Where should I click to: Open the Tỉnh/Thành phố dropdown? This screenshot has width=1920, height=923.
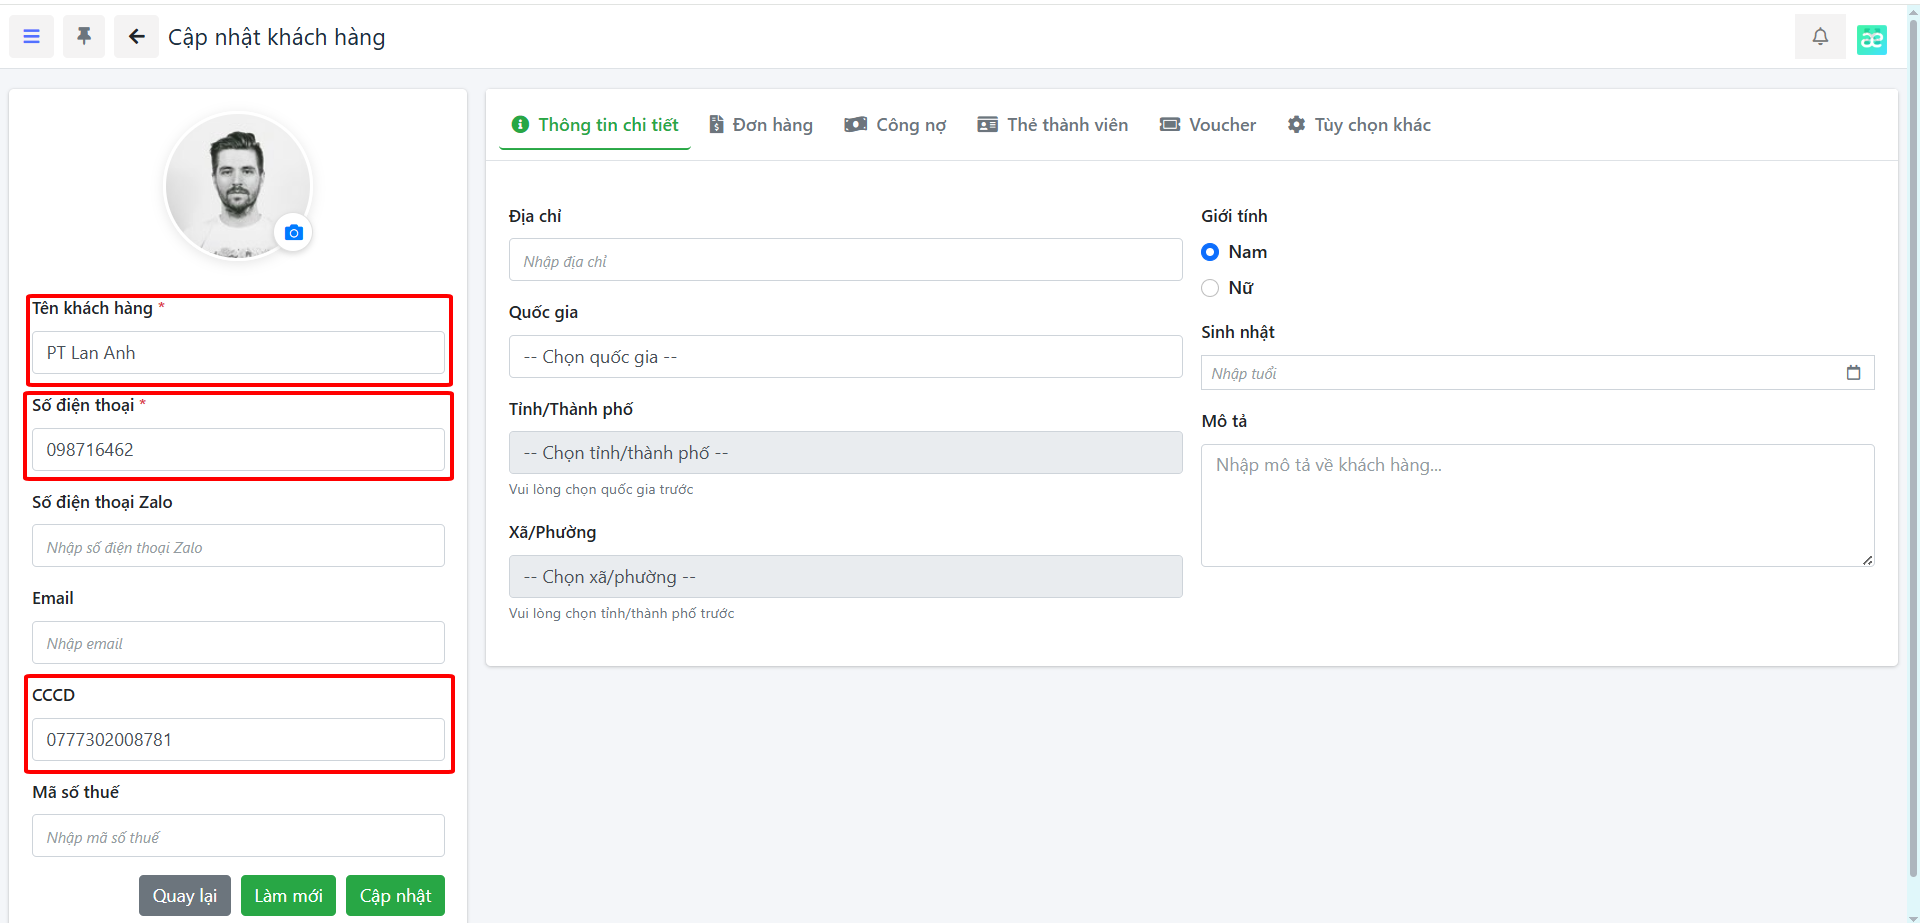click(x=845, y=453)
